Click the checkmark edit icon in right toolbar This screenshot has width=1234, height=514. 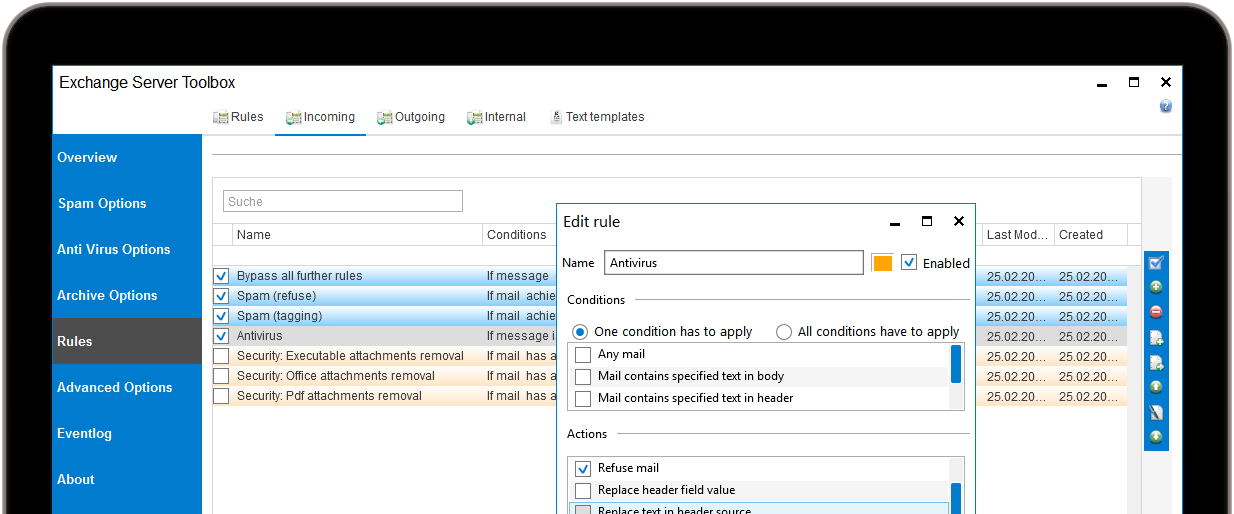coord(1156,263)
